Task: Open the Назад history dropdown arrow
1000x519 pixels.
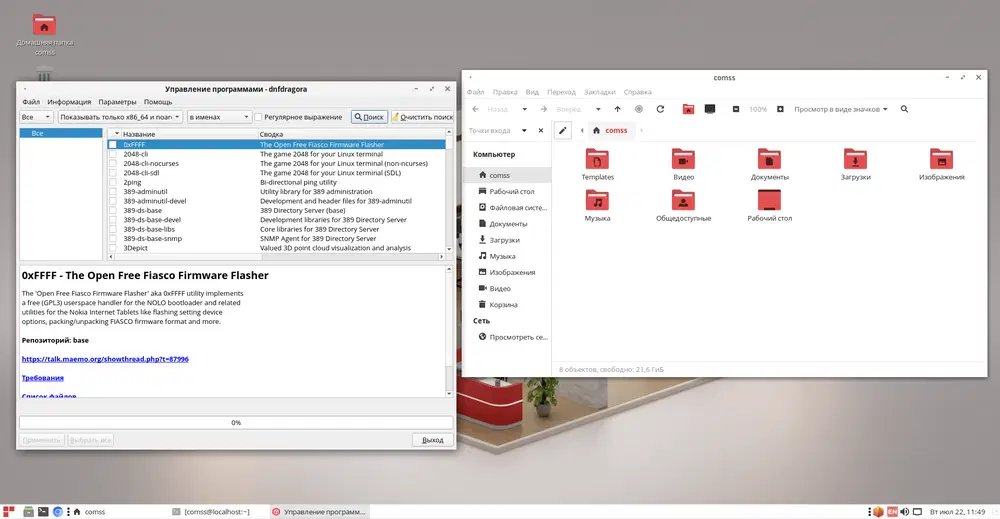Action: (x=524, y=109)
